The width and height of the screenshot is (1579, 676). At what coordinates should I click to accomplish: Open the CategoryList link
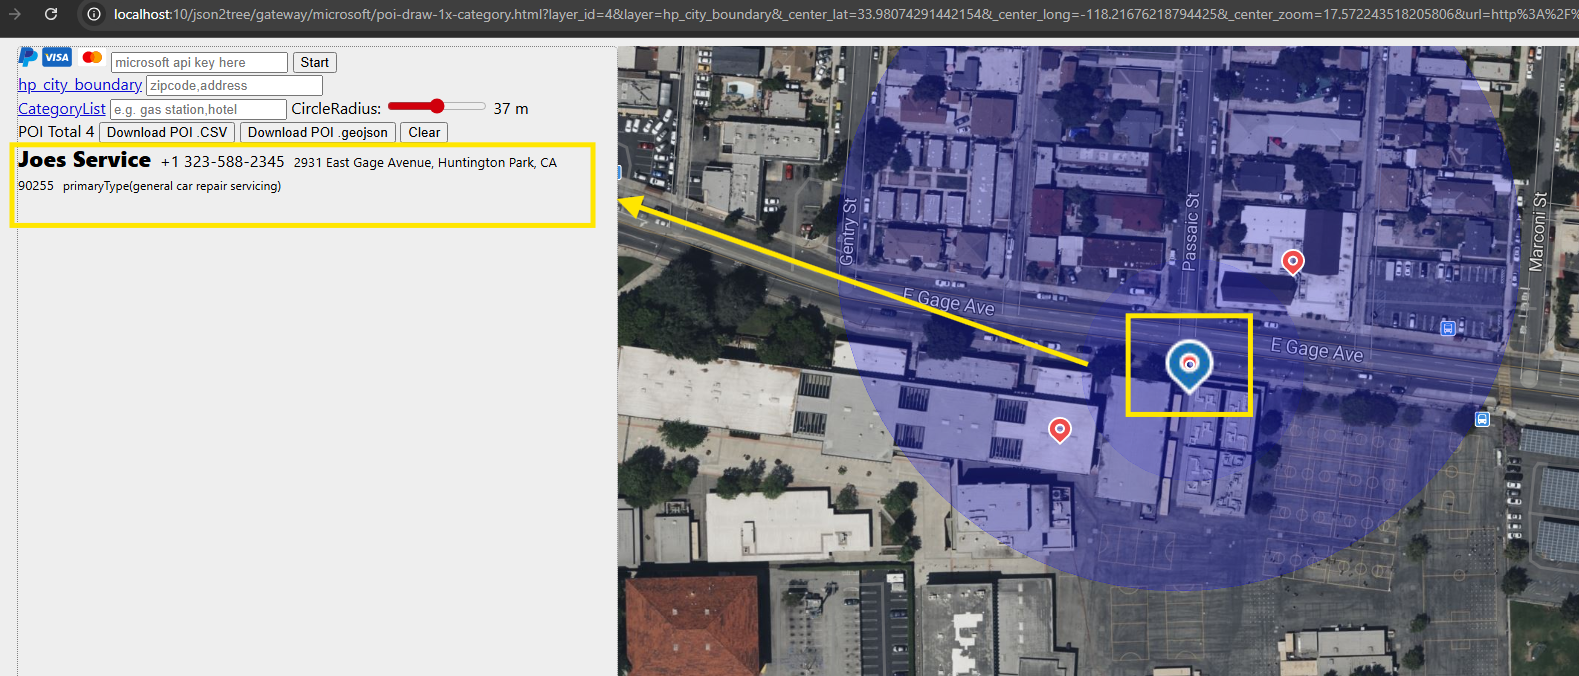click(x=61, y=109)
